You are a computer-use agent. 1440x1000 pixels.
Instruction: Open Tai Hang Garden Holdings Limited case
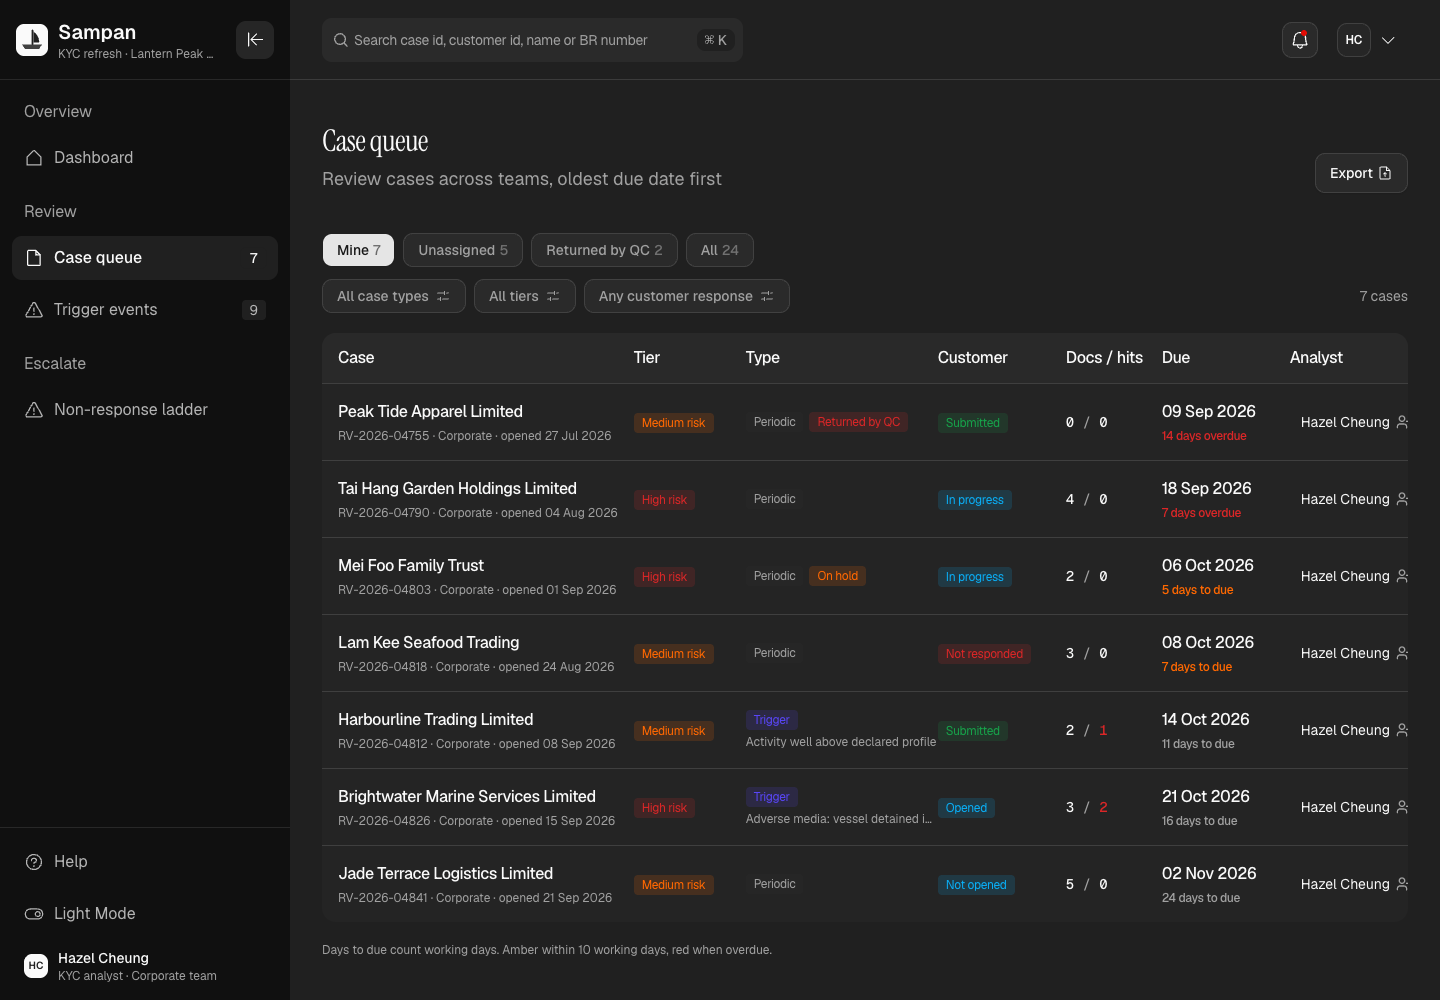457,488
